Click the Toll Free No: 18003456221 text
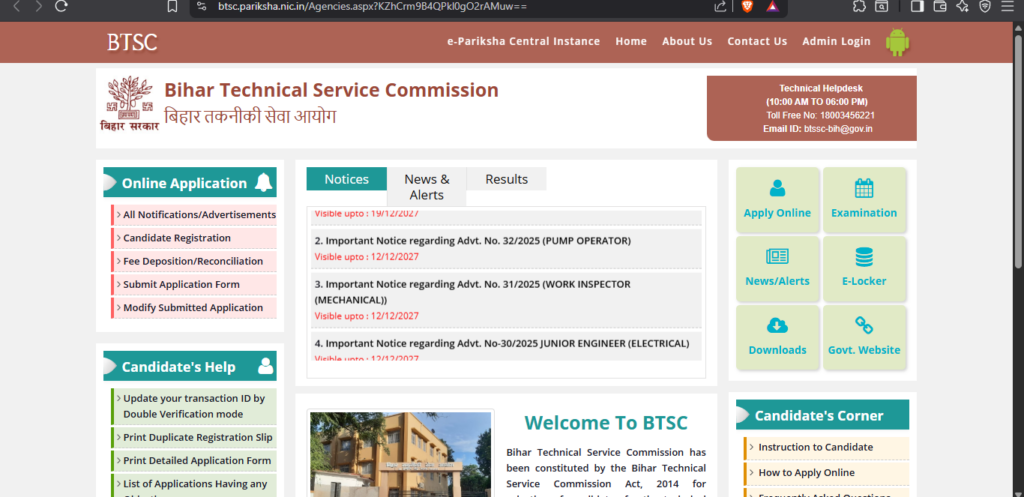This screenshot has height=497, width=1024. [820, 116]
